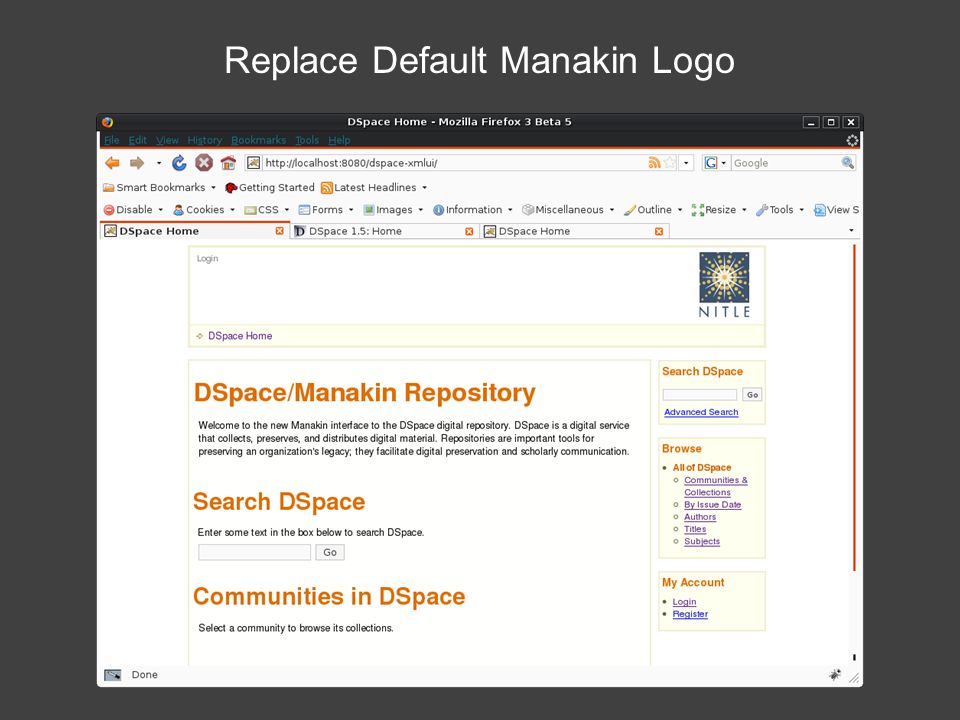Screen dimensions: 960x720
Task: Click the Firefox back arrow
Action: pyautogui.click(x=112, y=163)
